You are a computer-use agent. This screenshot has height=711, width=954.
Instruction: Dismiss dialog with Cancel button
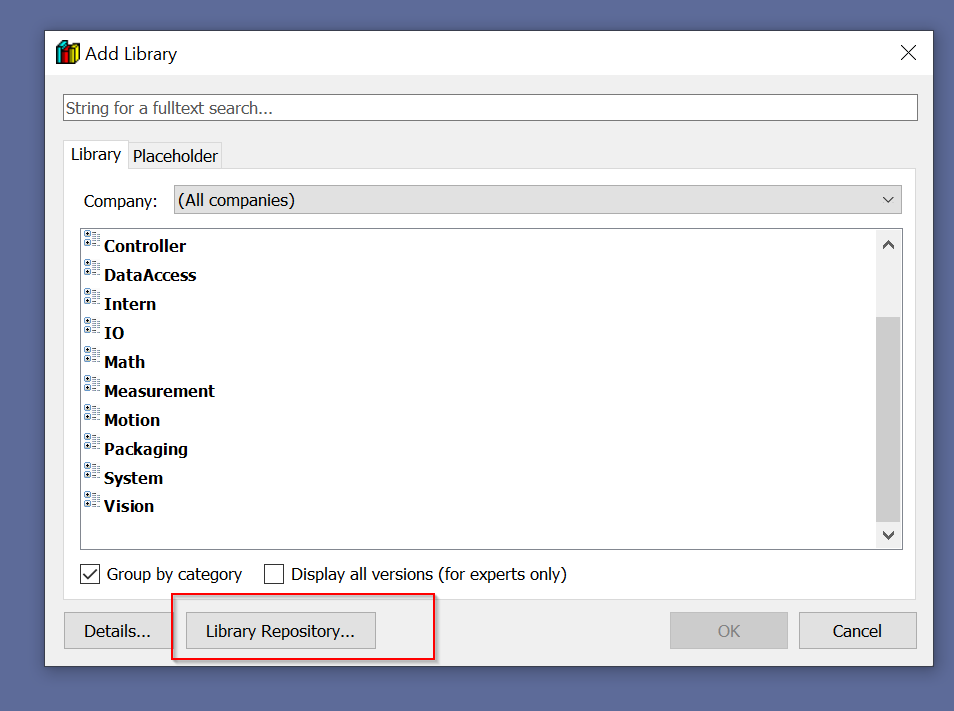857,631
